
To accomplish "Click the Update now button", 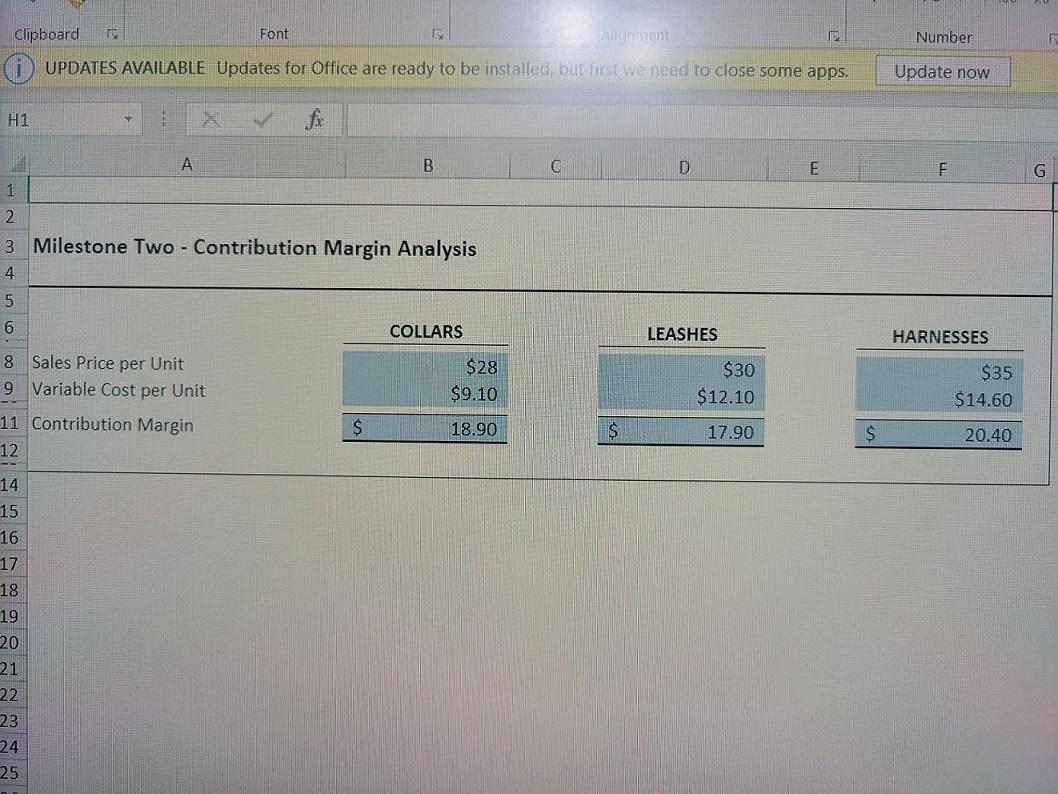I will pos(941,71).
